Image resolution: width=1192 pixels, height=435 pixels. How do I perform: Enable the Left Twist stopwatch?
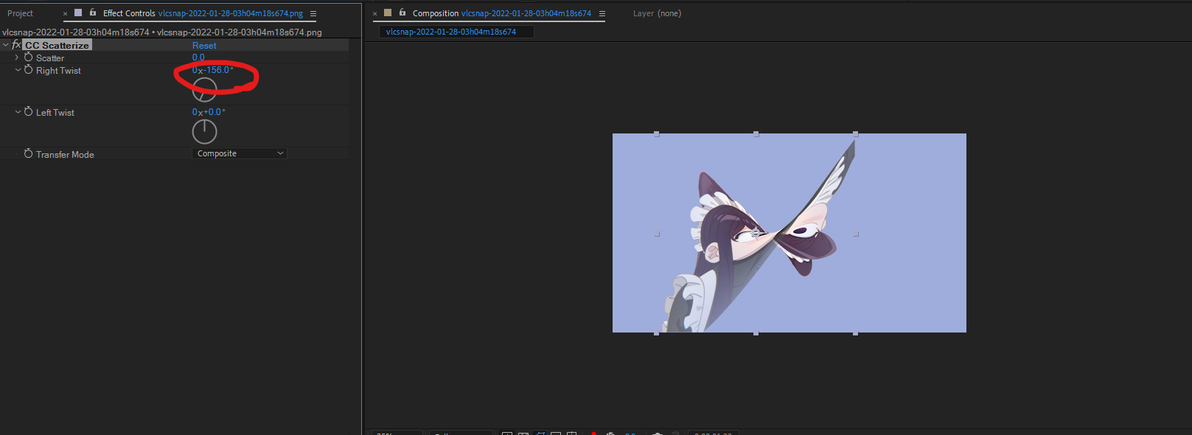[x=29, y=113]
